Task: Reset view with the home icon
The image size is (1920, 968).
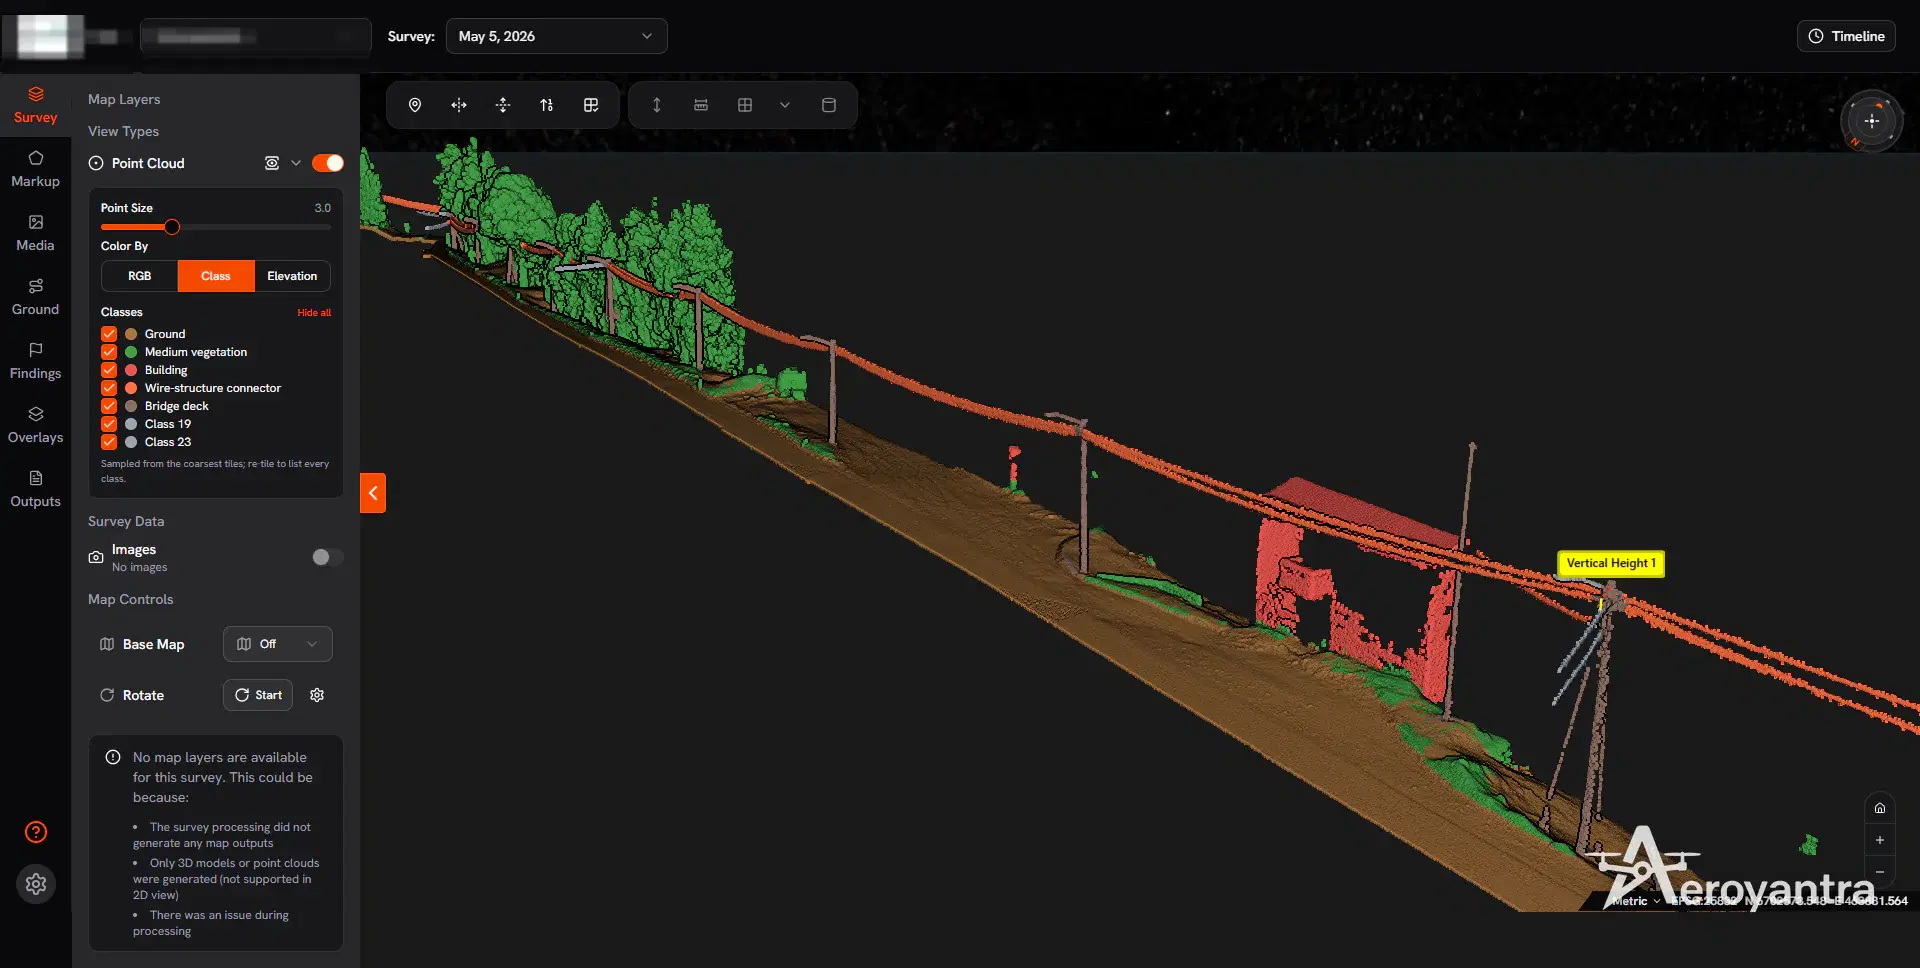Action: click(1880, 808)
